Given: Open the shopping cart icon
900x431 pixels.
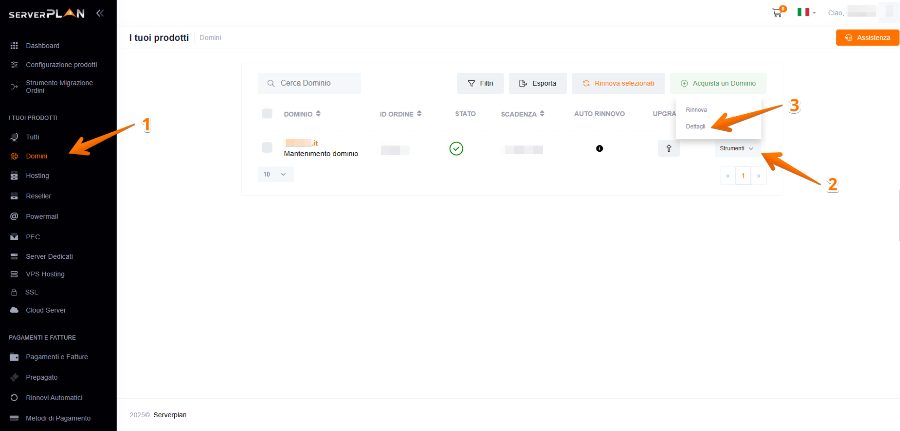Looking at the screenshot, I should click(x=777, y=12).
